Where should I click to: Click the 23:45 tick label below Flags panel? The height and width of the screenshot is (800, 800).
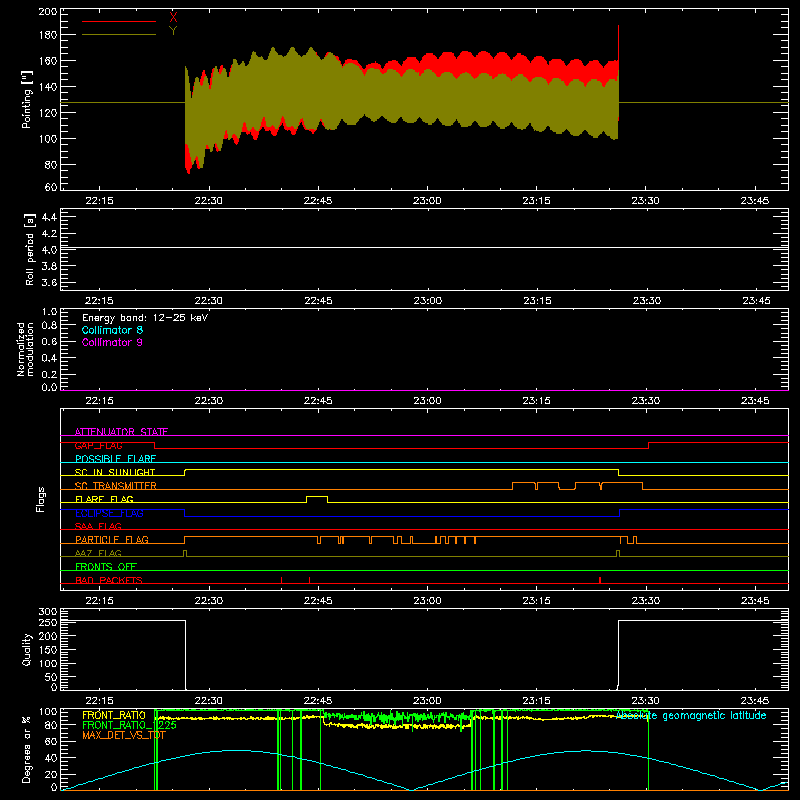(x=755, y=601)
